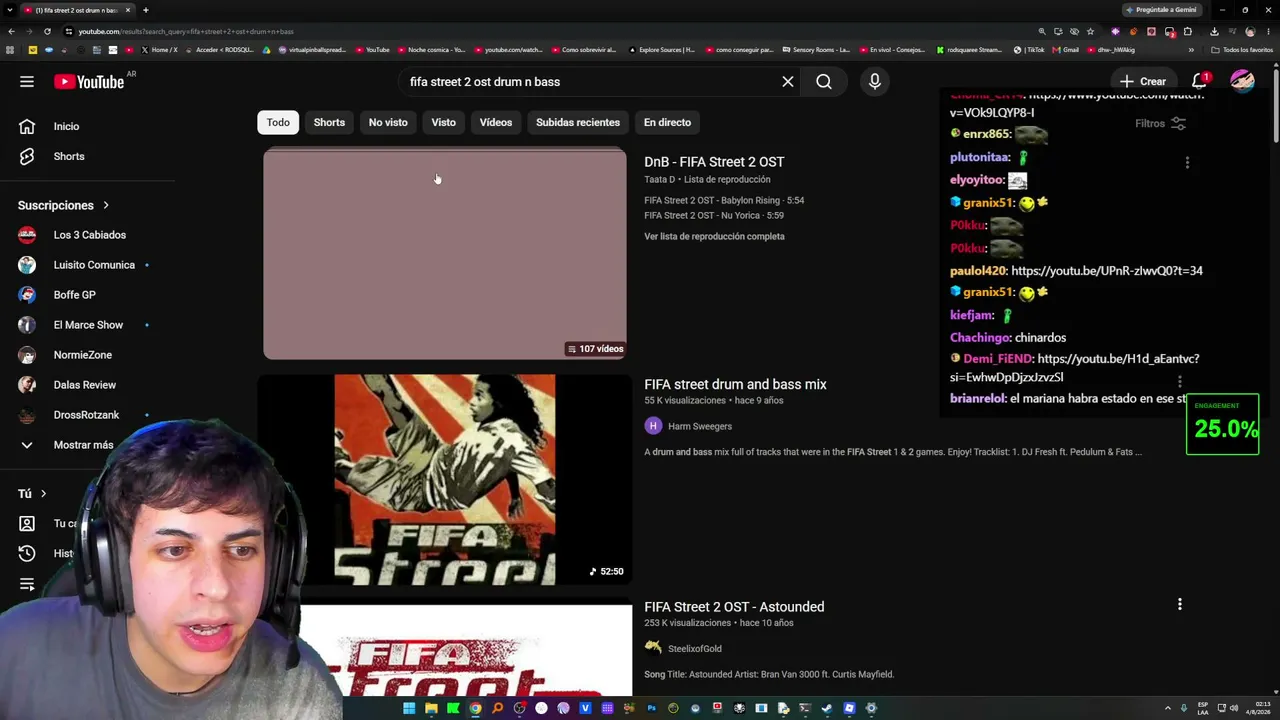Open the DrossRotzank subscription
This screenshot has width=1280, height=720.
pos(88,415)
